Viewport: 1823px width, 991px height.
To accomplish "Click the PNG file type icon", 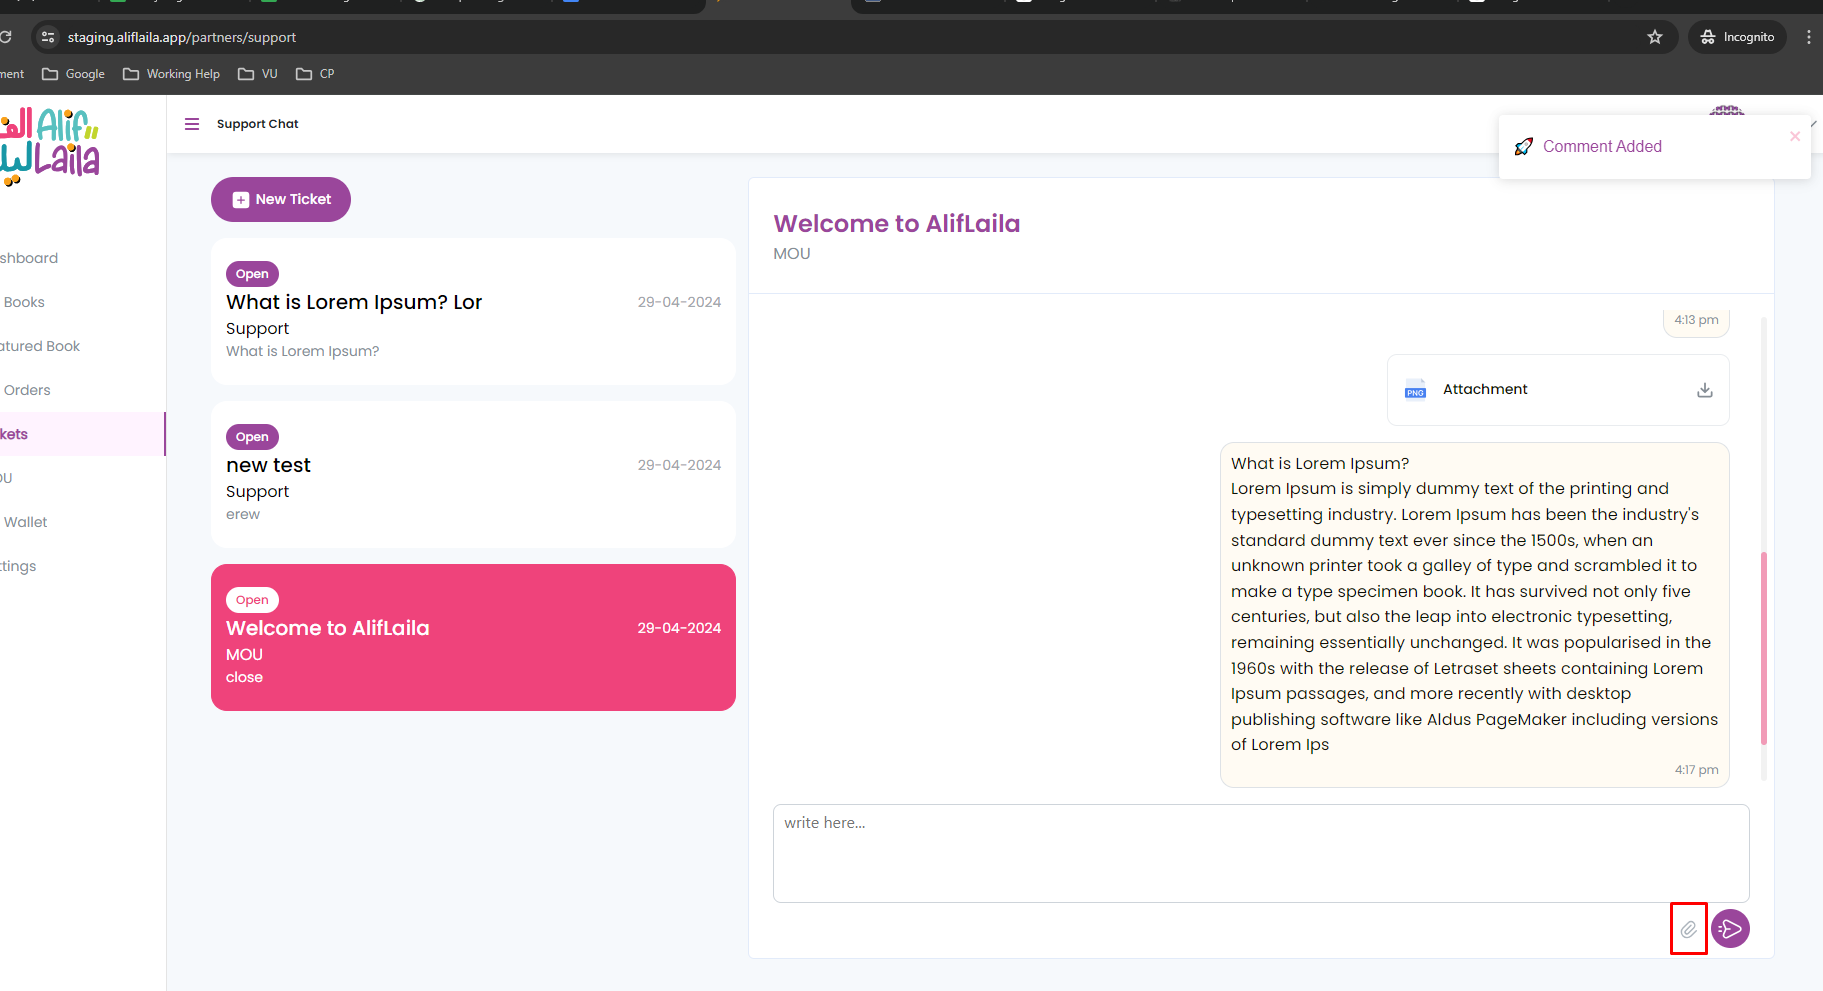I will (1415, 389).
